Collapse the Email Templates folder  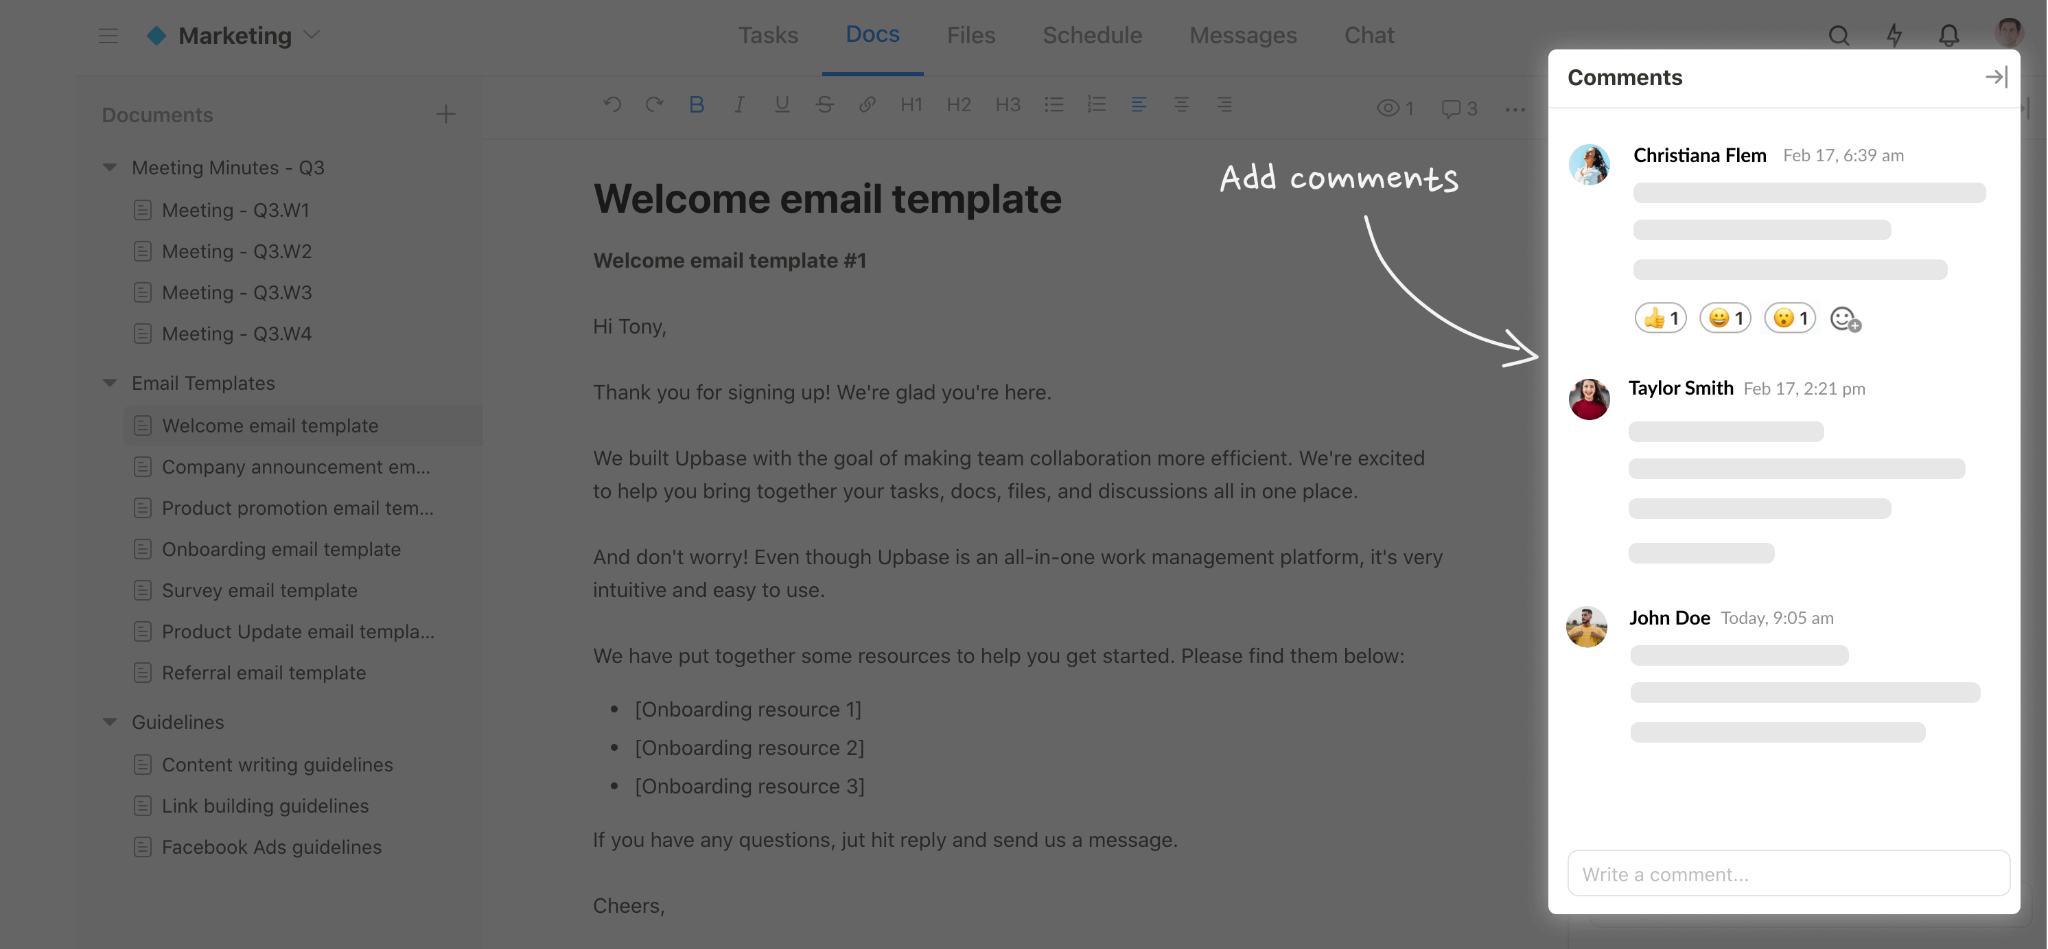click(110, 383)
